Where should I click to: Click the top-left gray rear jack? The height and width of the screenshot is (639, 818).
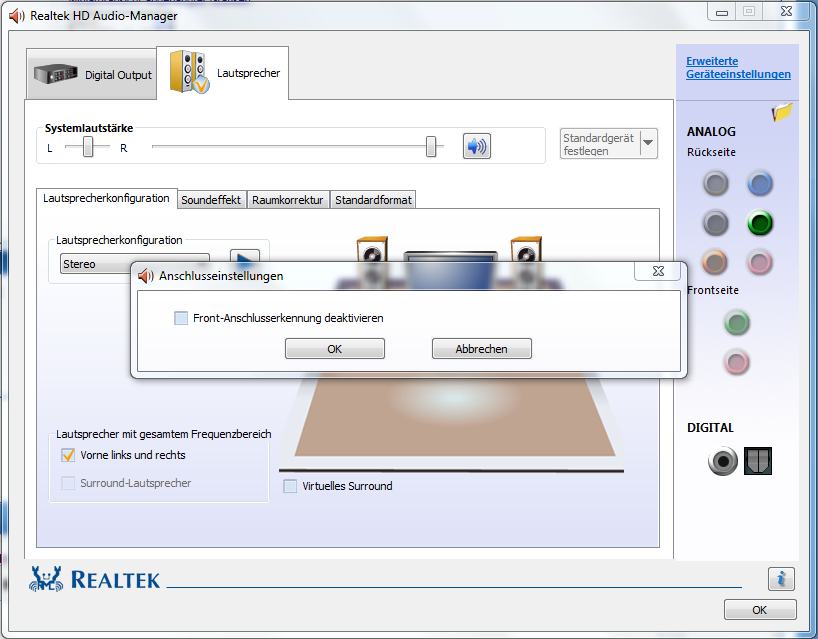click(715, 184)
